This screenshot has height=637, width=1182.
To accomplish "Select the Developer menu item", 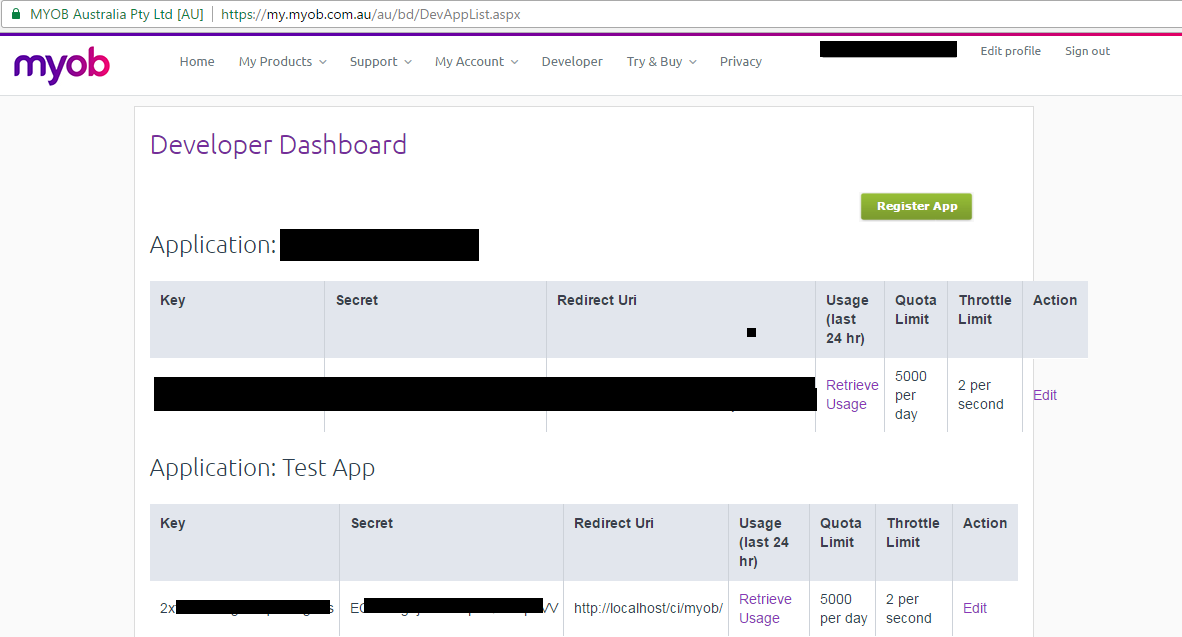I will click(571, 61).
